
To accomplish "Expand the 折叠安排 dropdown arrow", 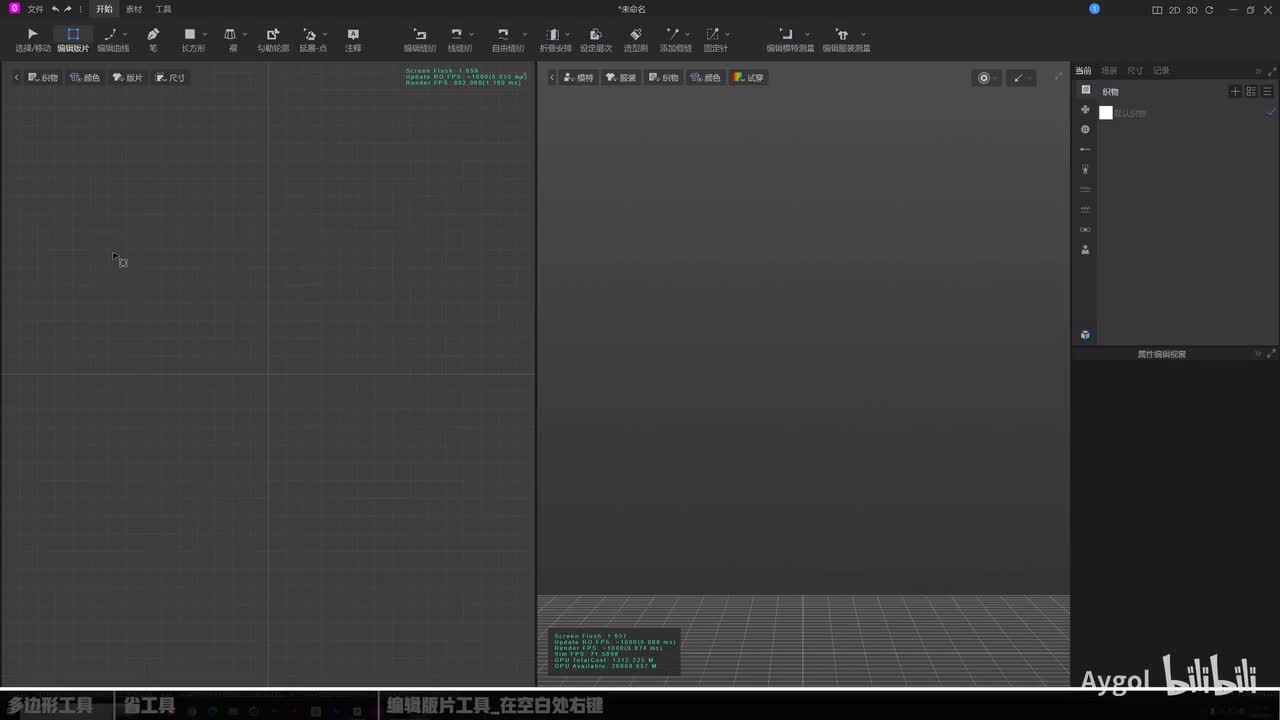I will coord(569,34).
